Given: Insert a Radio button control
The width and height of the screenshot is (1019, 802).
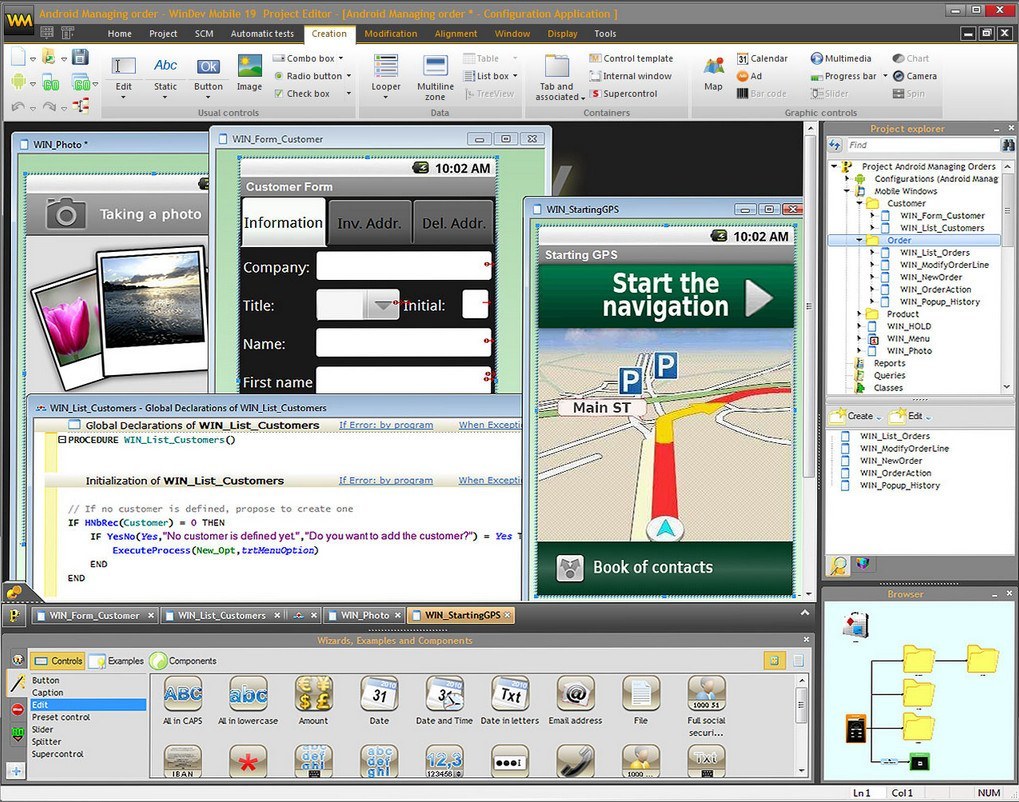Looking at the screenshot, I should pos(312,75).
